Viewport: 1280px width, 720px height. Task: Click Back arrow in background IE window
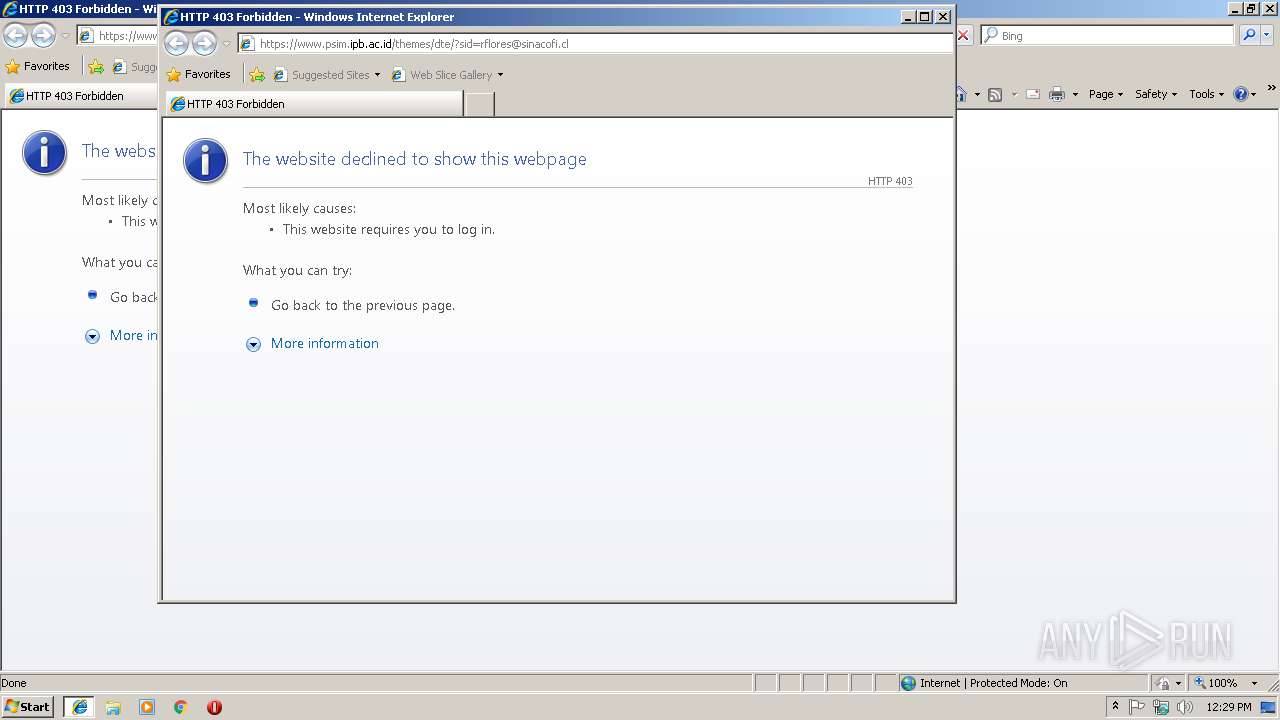click(x=15, y=35)
